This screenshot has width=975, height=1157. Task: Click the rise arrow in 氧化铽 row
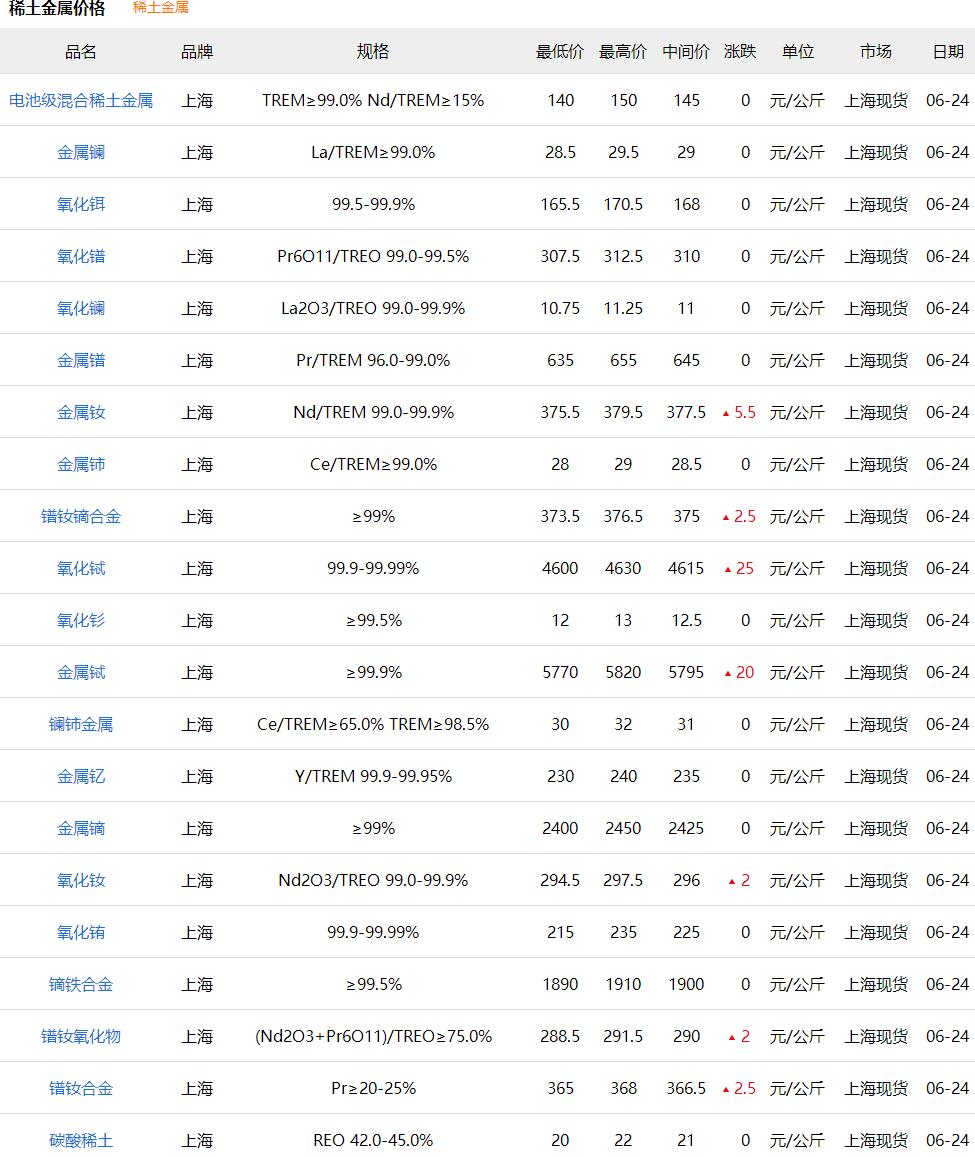(x=728, y=569)
